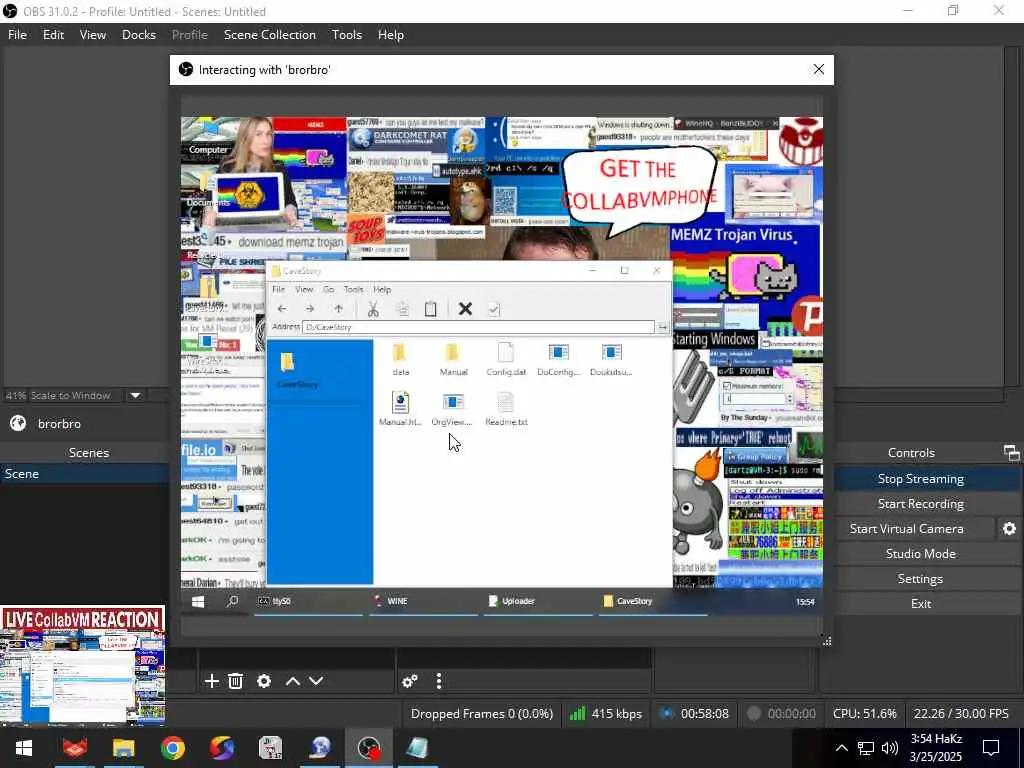1024x768 pixels.
Task: Remove selected scene with trash icon
Action: click(236, 681)
